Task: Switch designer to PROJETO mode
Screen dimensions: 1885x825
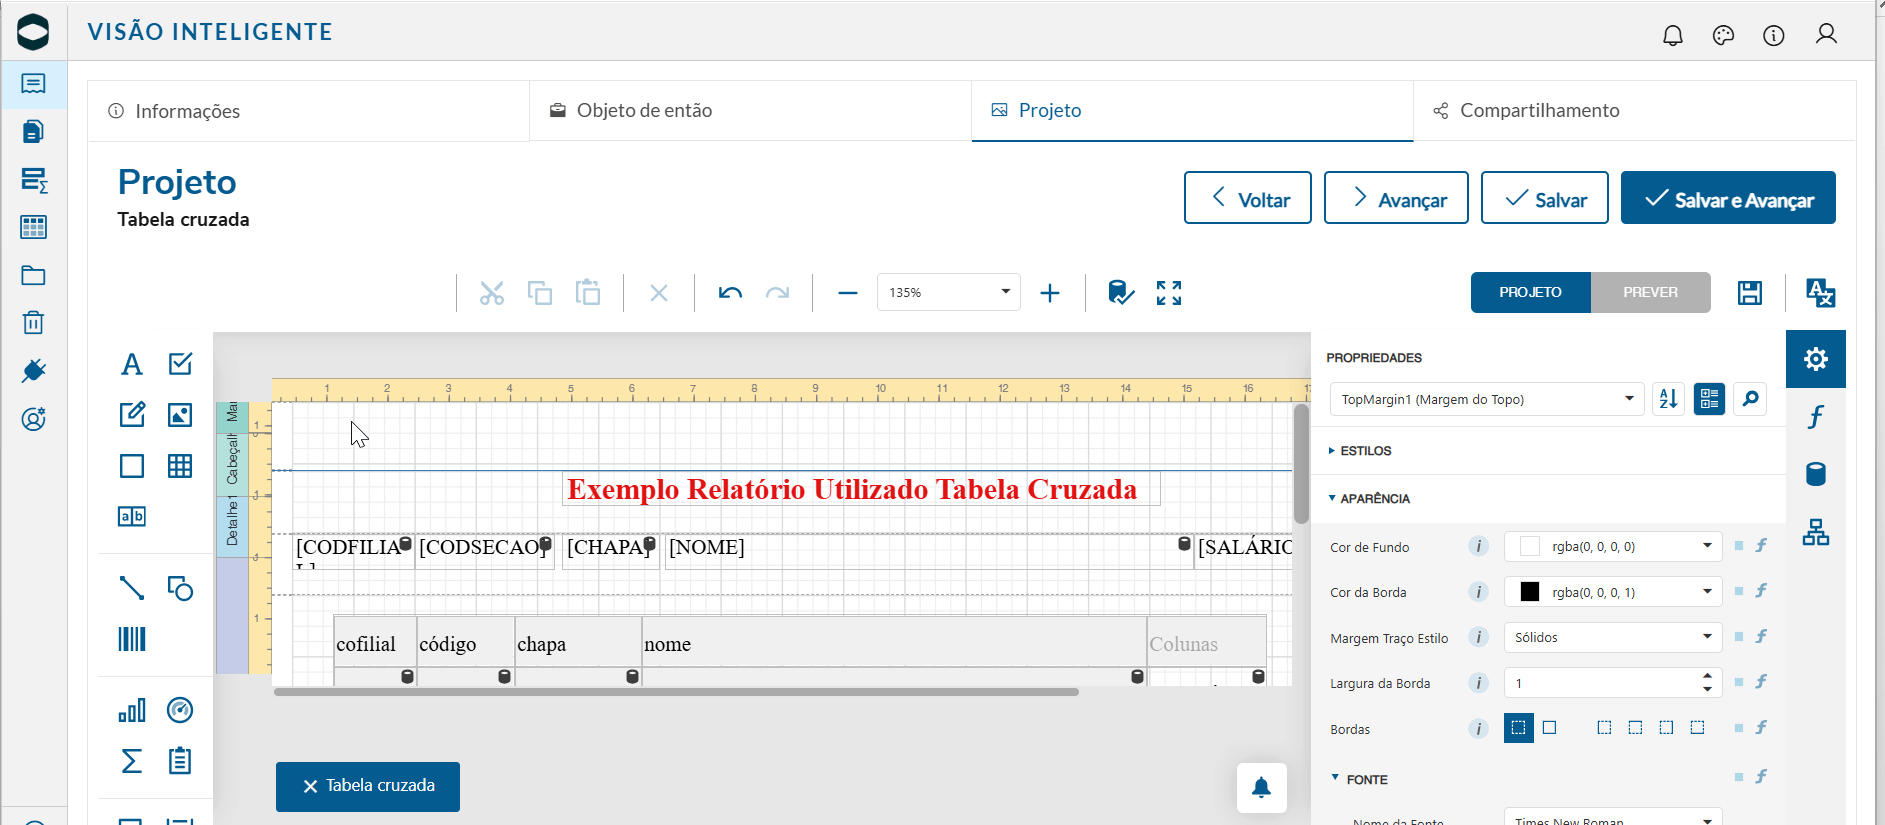Action: point(1531,292)
